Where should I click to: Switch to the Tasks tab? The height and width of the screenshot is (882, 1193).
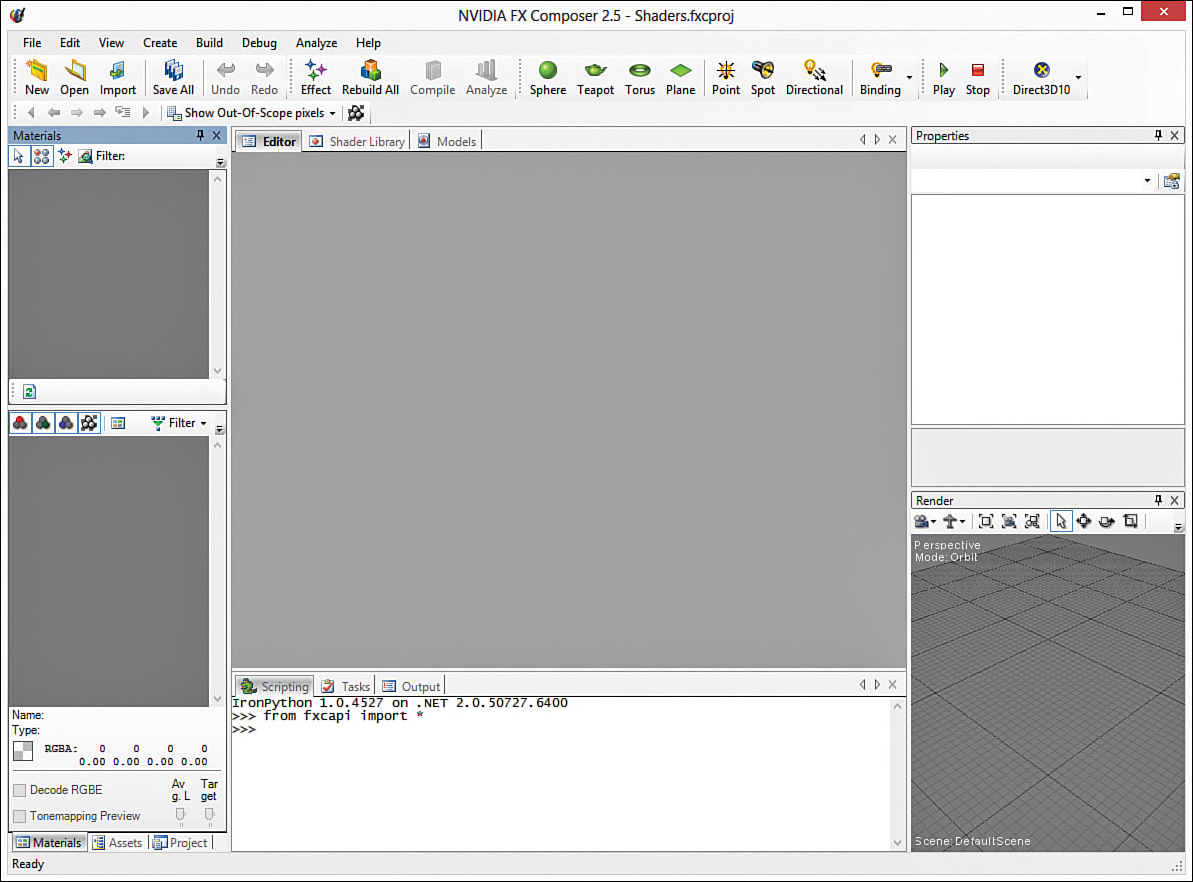(345, 686)
